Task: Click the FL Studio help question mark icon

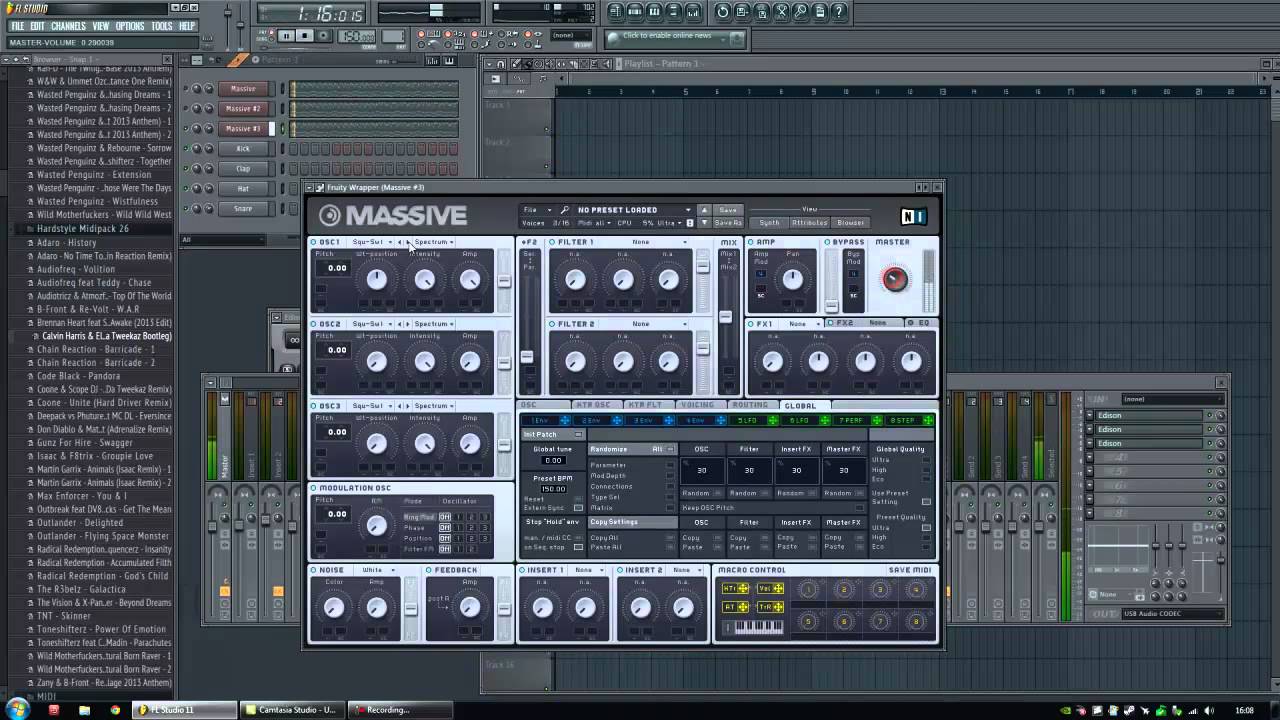Action: [840, 12]
